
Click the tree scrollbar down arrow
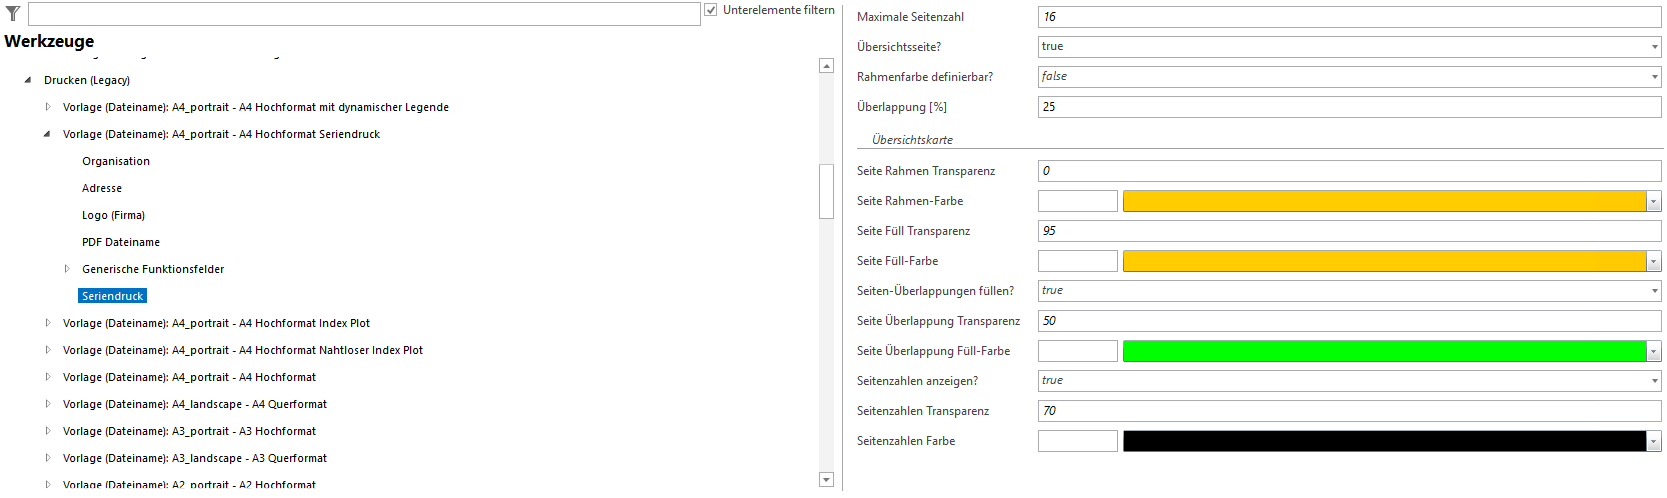point(826,480)
